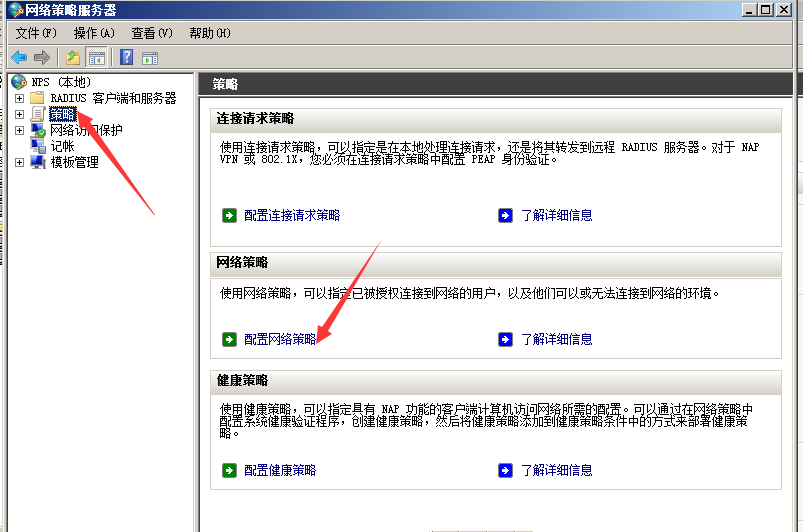
Task: Toggle the show/hide console tree icon
Action: pos(96,57)
